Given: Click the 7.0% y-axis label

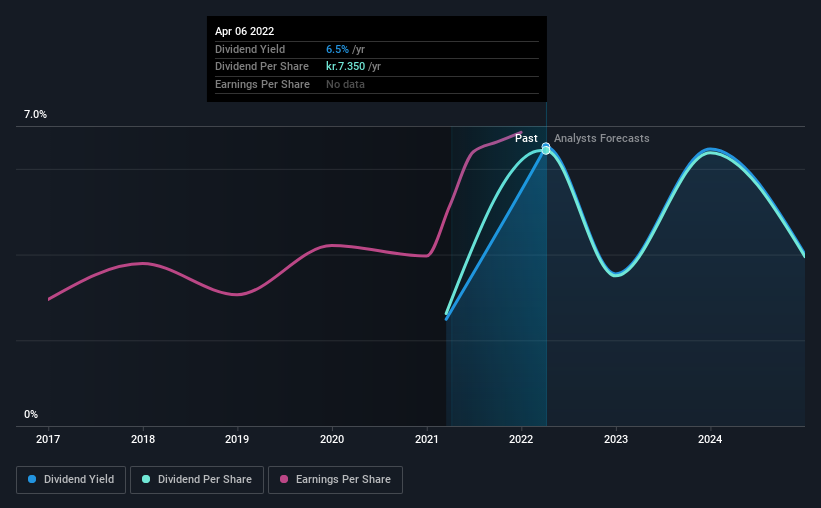Looking at the screenshot, I should 35,114.
